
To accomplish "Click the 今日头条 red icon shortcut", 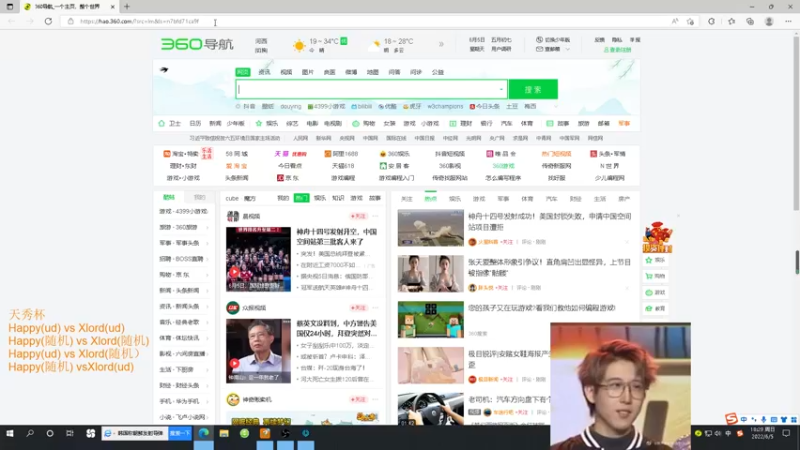I will pyautogui.click(x=472, y=107).
